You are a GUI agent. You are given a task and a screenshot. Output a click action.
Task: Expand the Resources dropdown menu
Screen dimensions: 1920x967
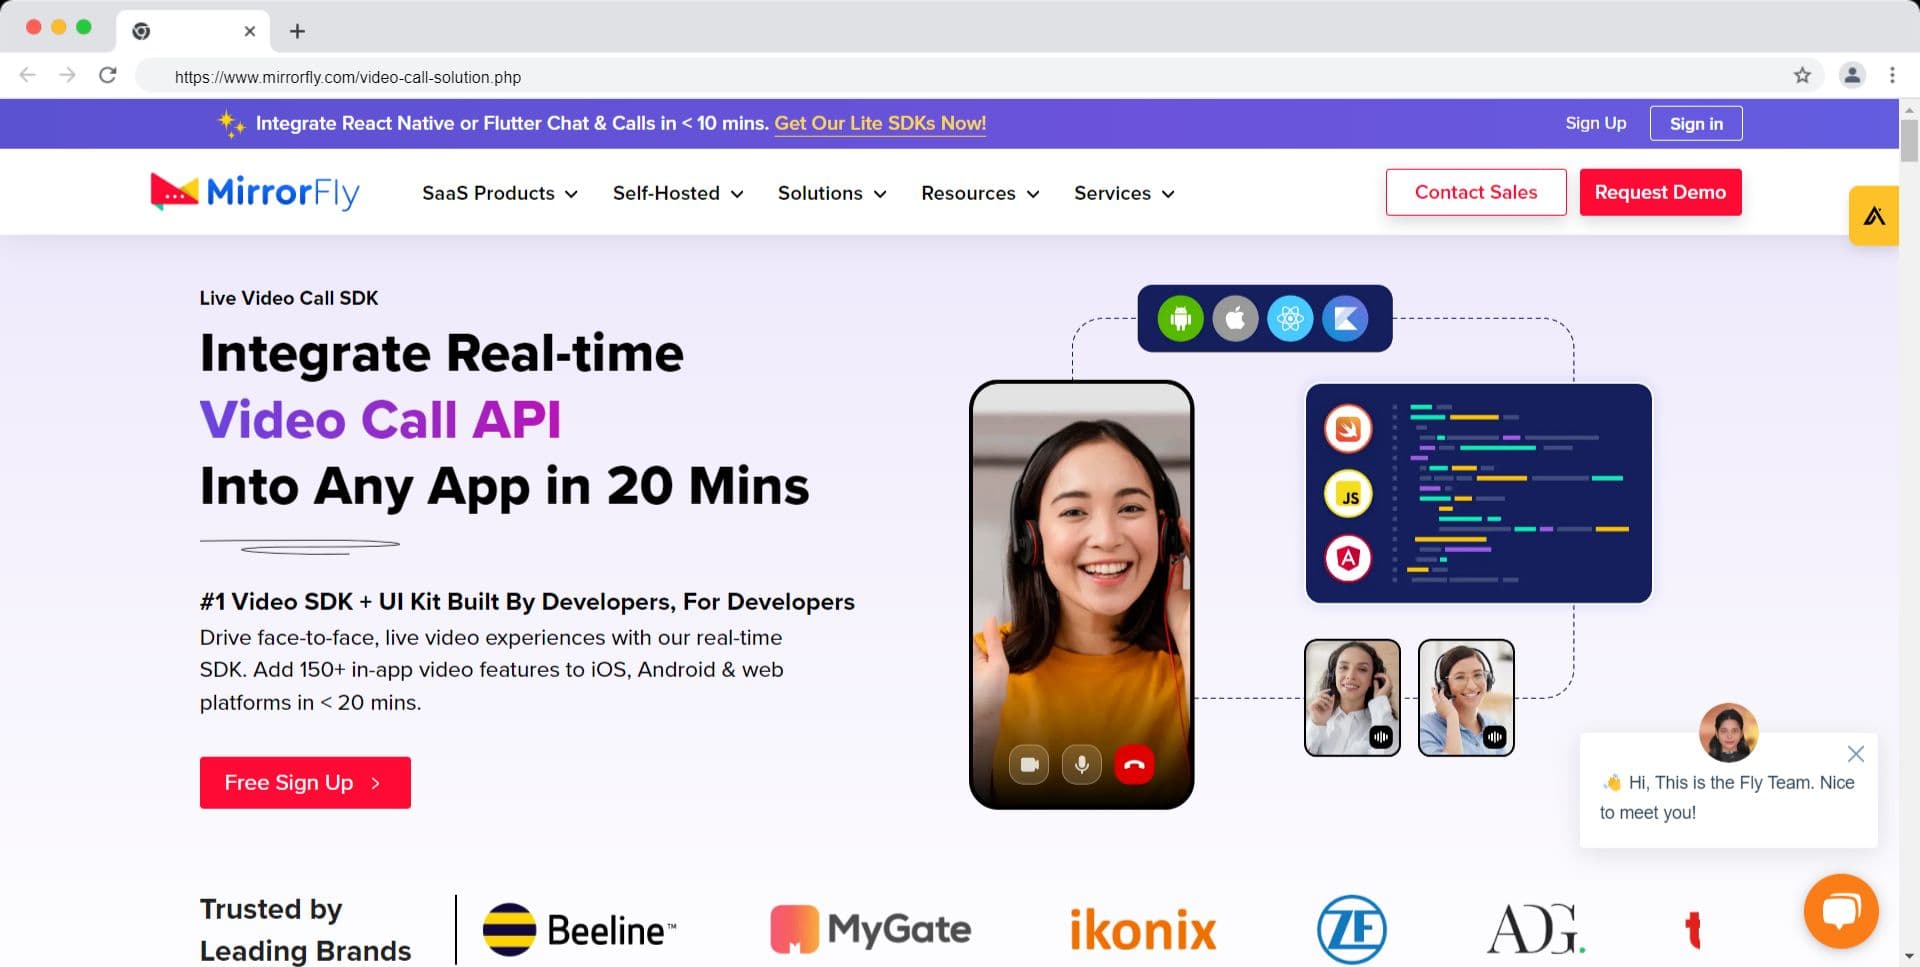tap(980, 193)
